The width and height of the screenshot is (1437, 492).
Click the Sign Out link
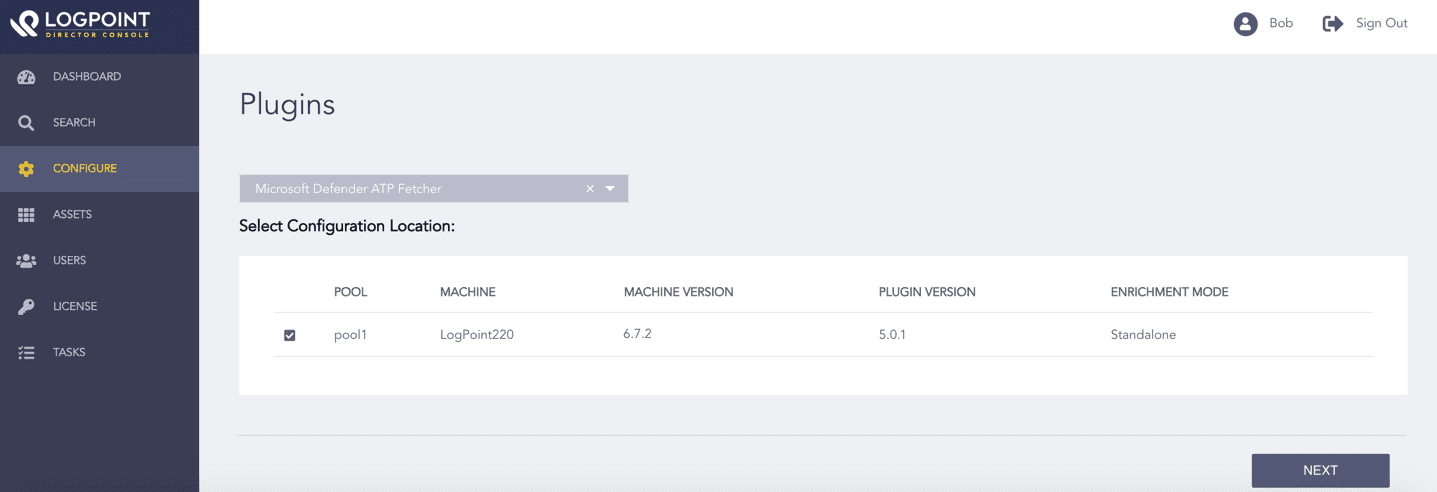coord(1381,24)
